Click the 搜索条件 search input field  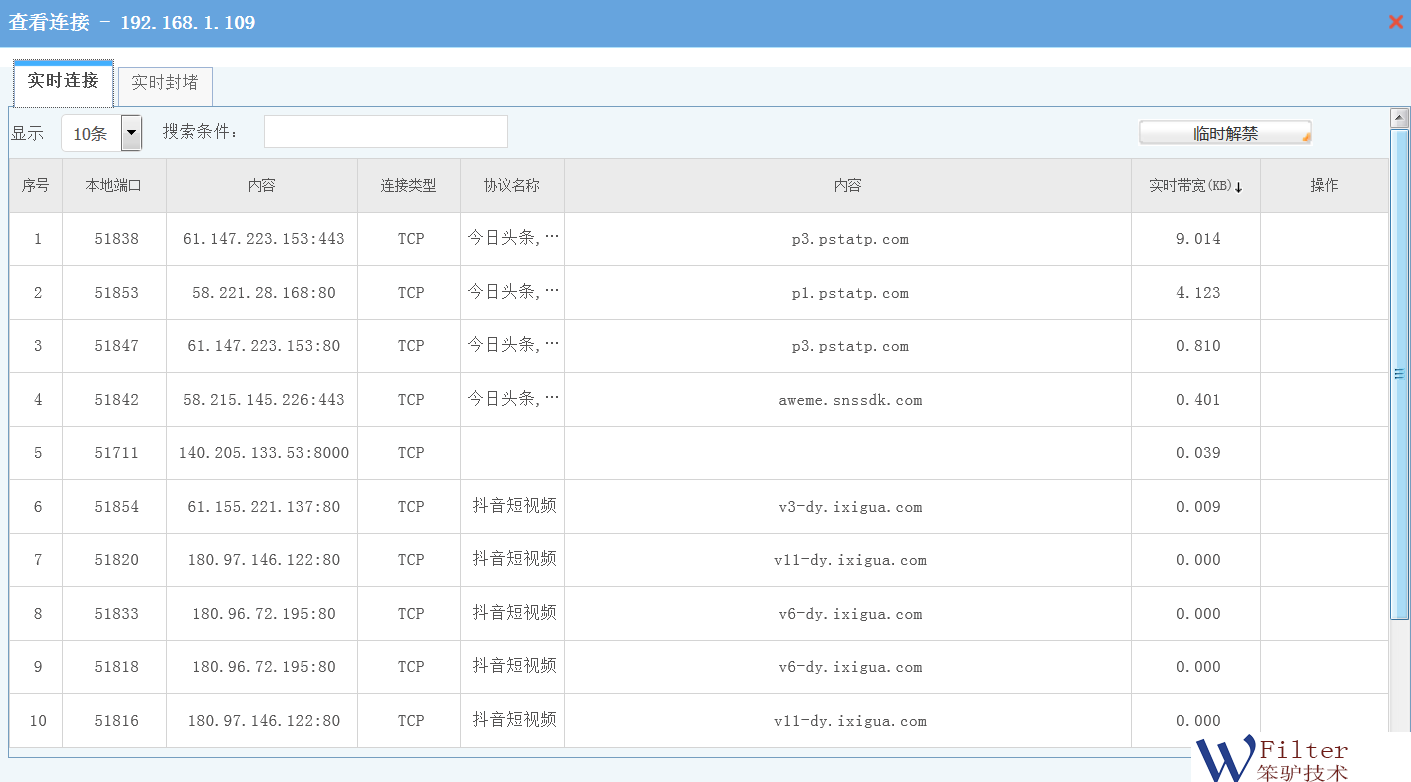point(385,132)
